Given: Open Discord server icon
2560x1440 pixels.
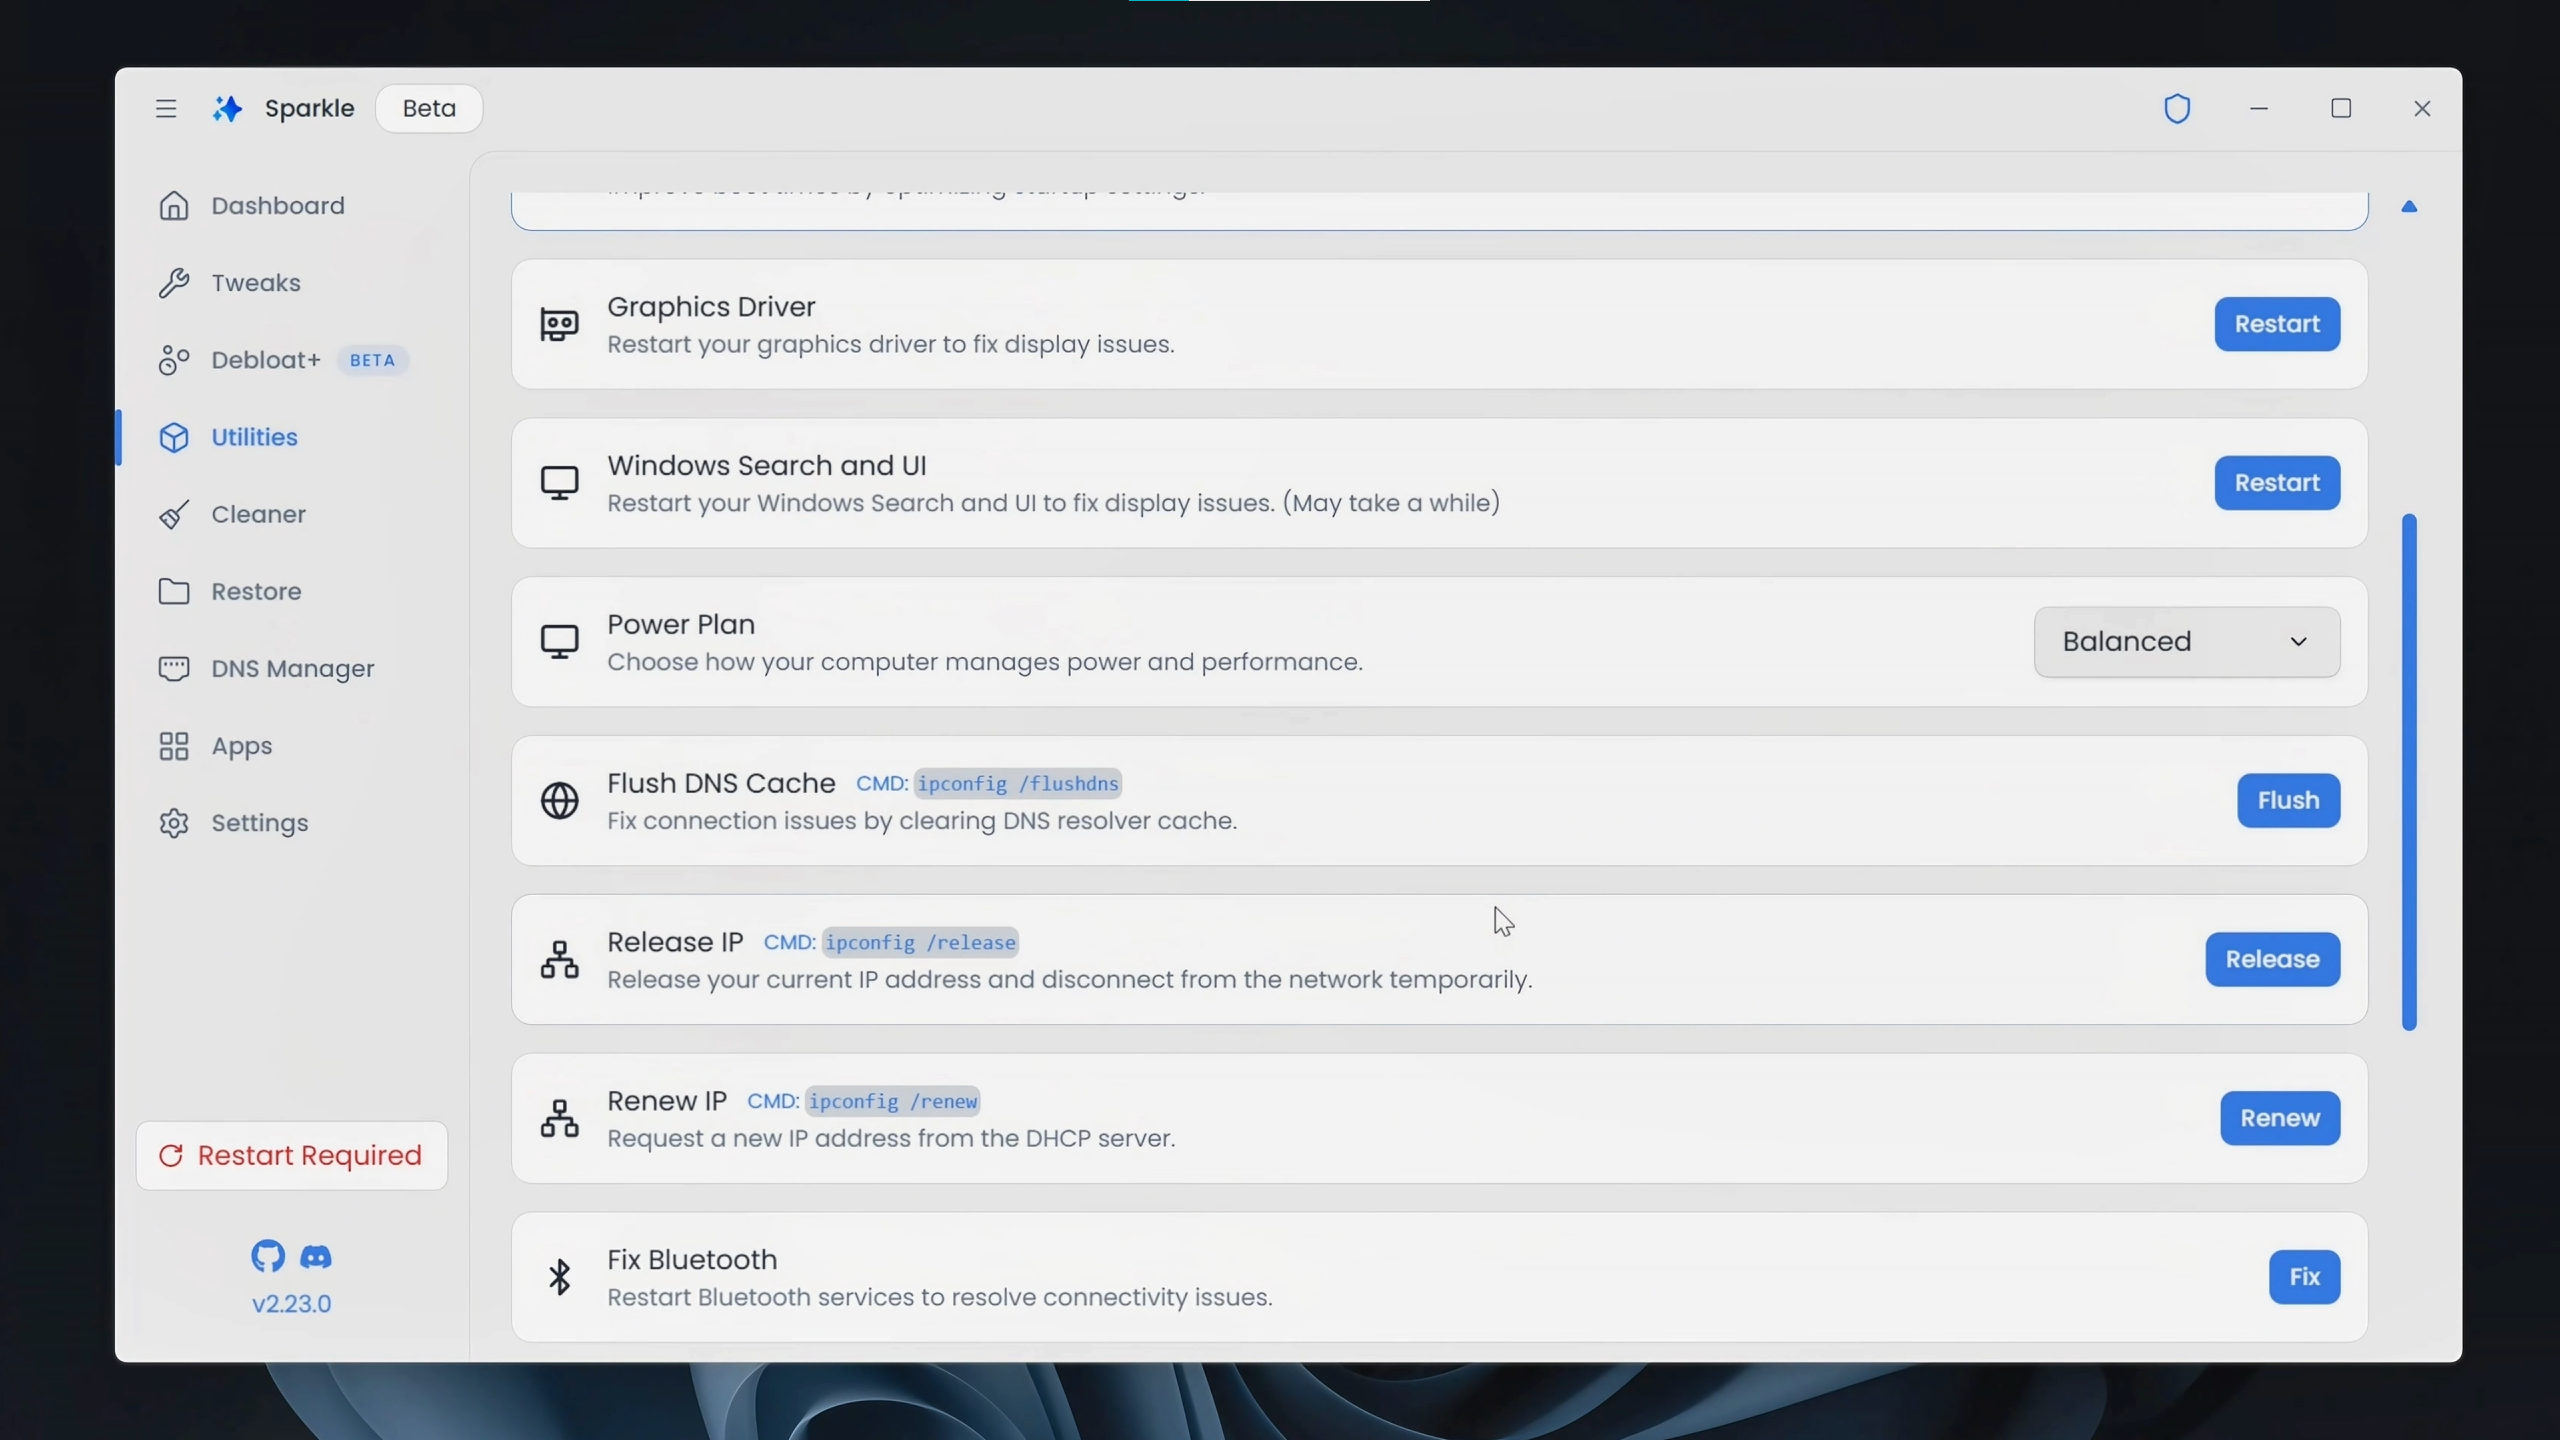Looking at the screenshot, I should (316, 1257).
